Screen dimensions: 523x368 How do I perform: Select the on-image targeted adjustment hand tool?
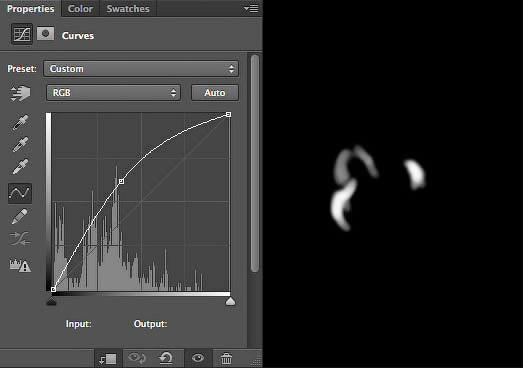(x=20, y=93)
